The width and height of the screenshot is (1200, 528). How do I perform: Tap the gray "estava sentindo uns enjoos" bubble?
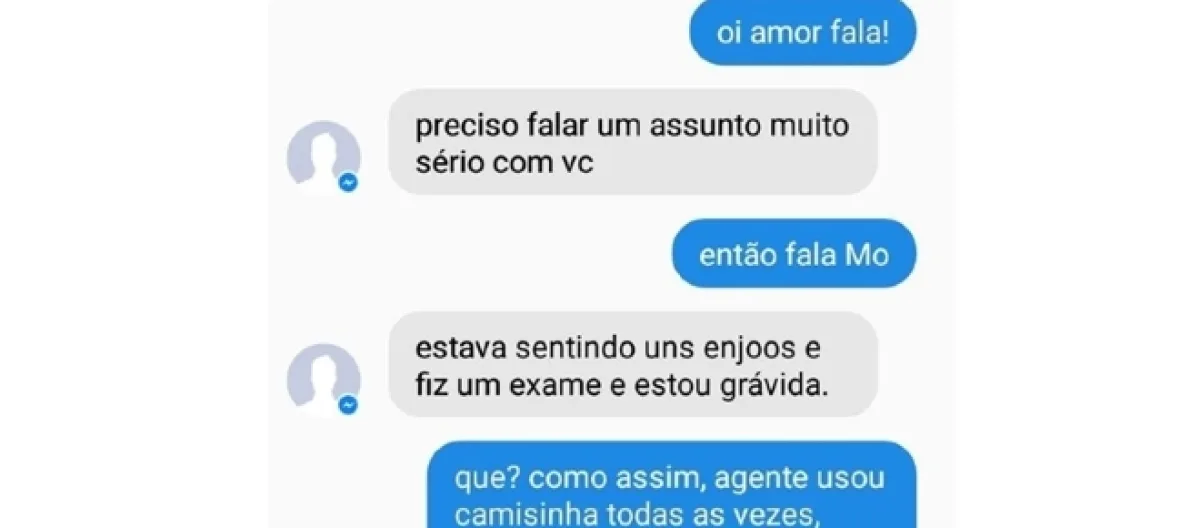(633, 364)
